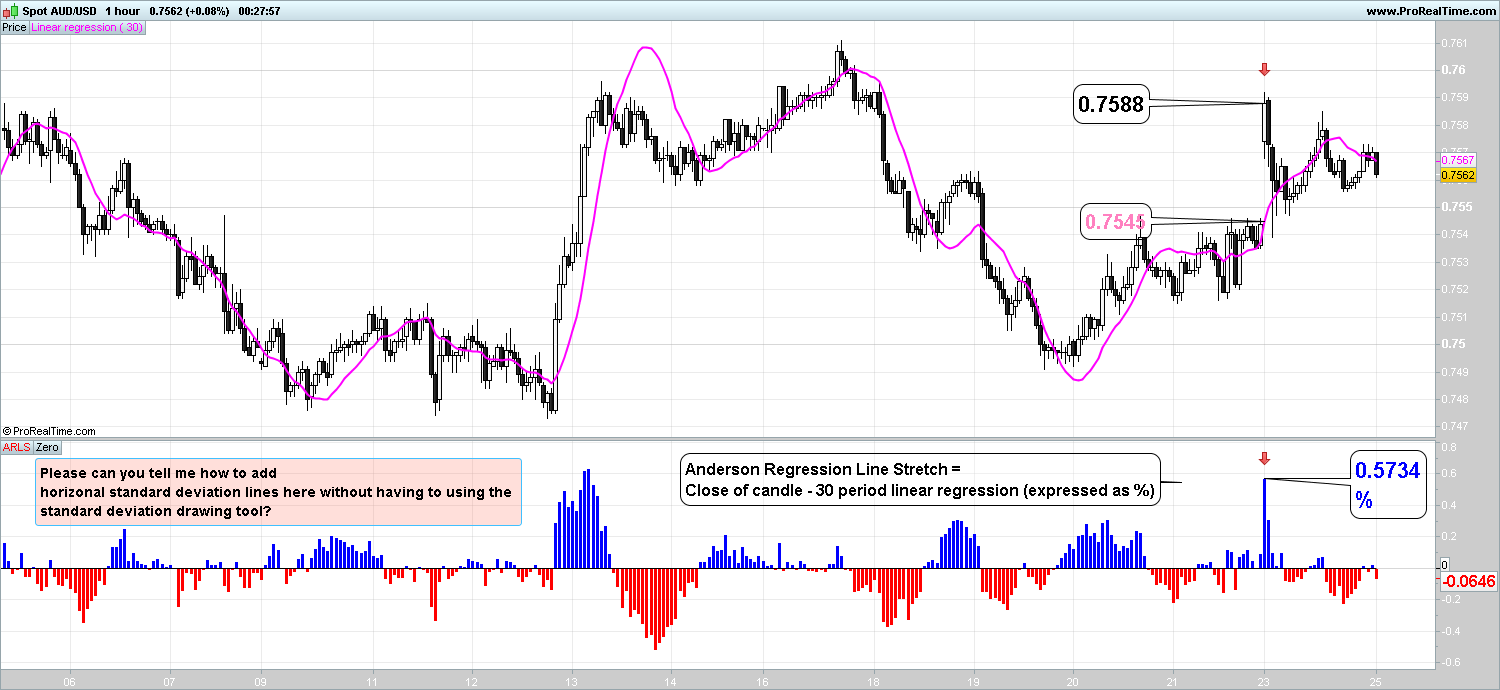The width and height of the screenshot is (1500, 690).
Task: Click date label 20 on time axis
Action: point(1073,680)
